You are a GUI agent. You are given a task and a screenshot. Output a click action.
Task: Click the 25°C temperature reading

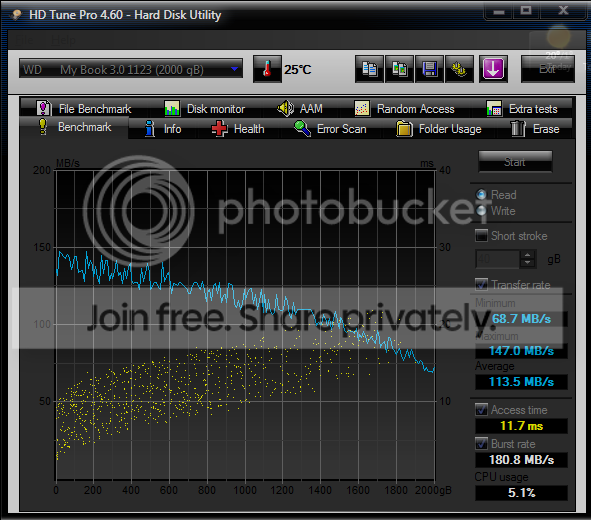click(298, 70)
